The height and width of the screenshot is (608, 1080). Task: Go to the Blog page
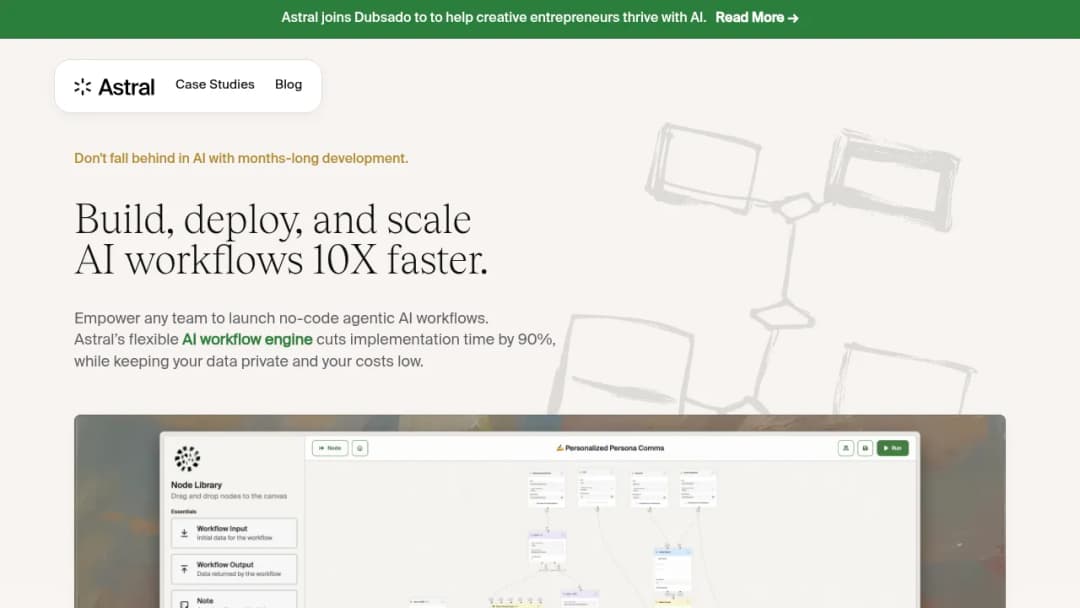(289, 84)
